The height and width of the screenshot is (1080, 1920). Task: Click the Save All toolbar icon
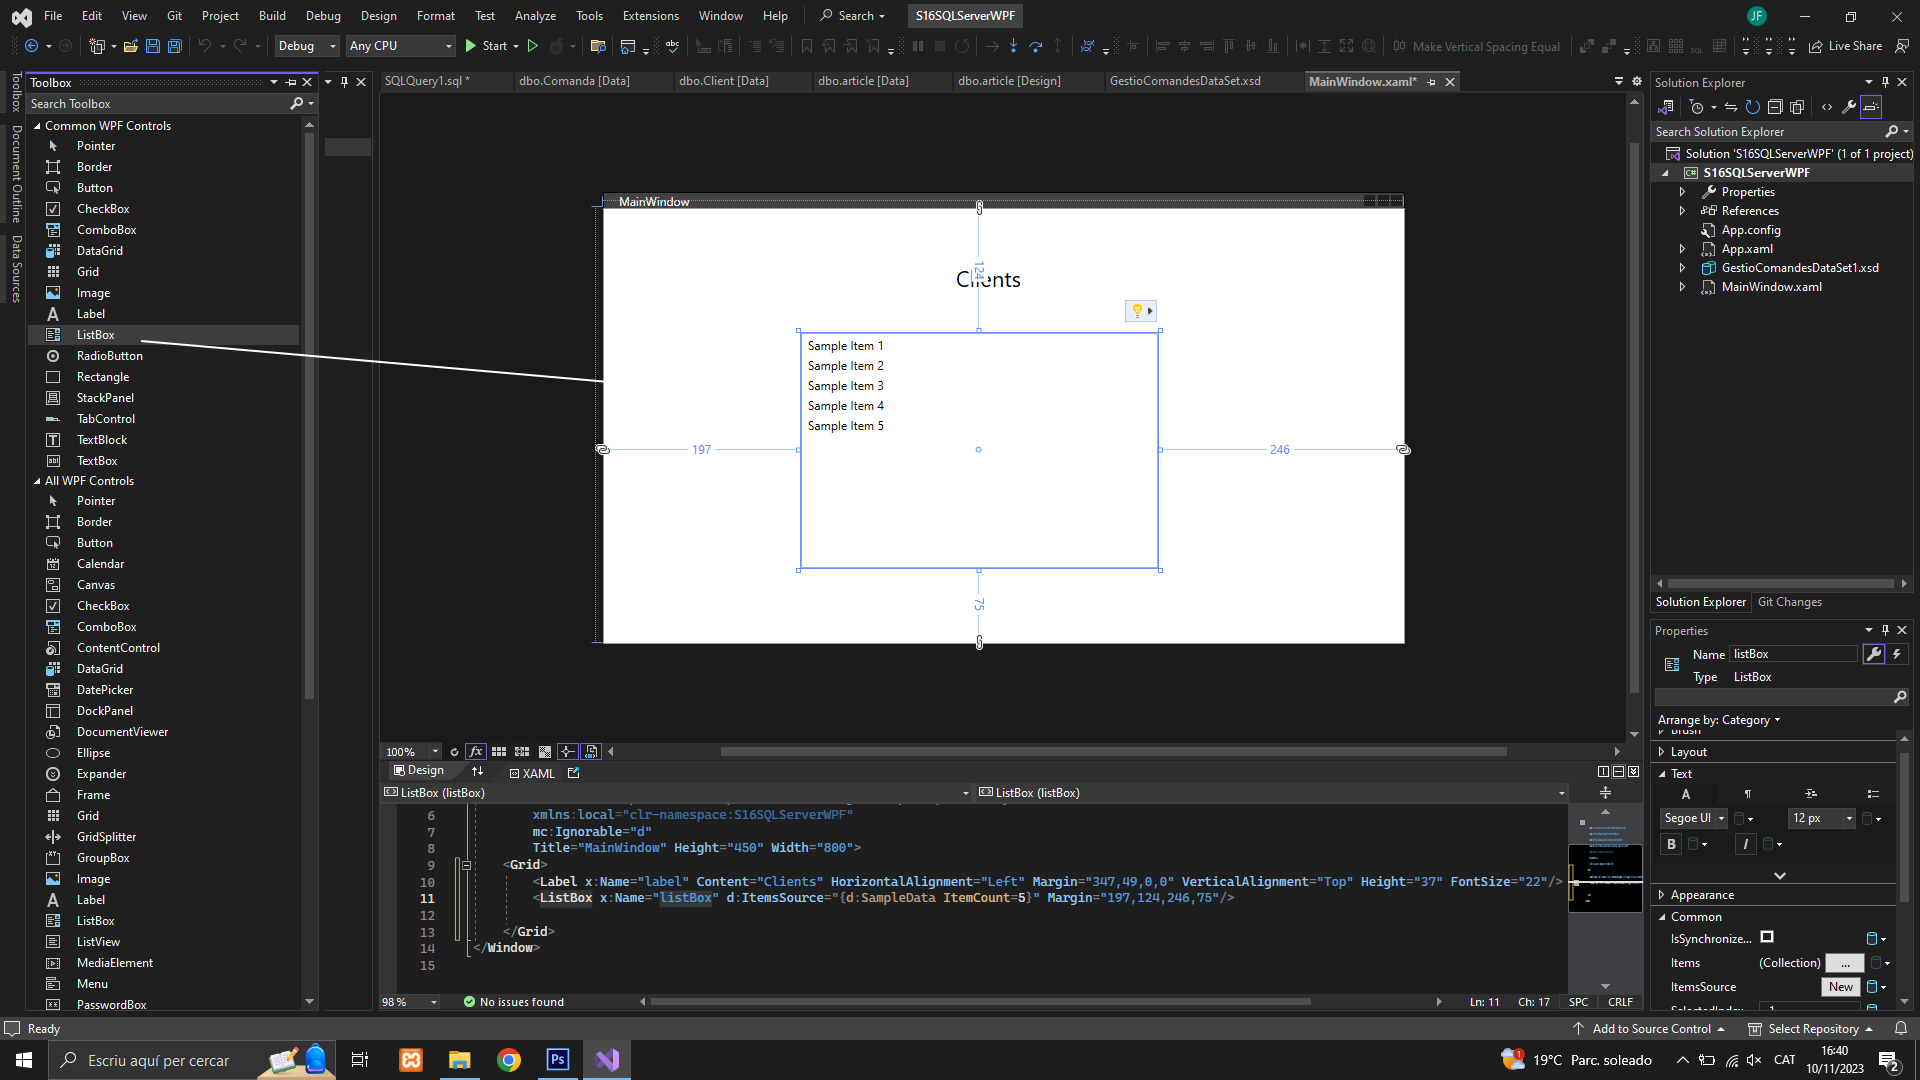[x=175, y=46]
